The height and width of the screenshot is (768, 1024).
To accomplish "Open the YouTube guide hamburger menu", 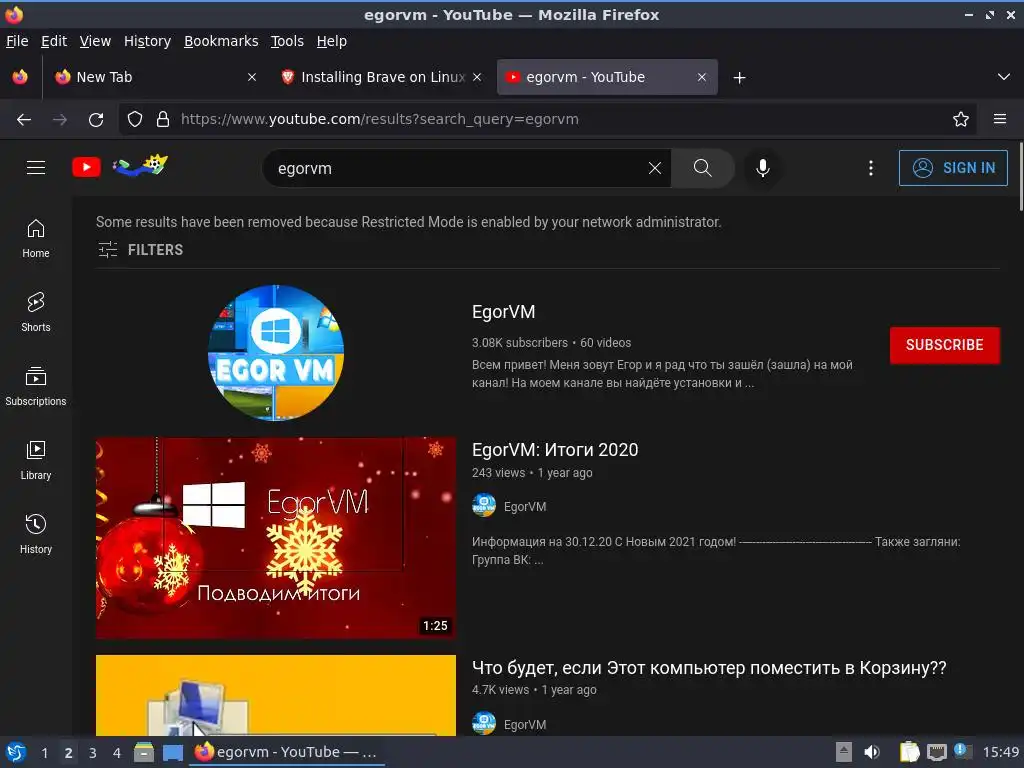I will (36, 168).
